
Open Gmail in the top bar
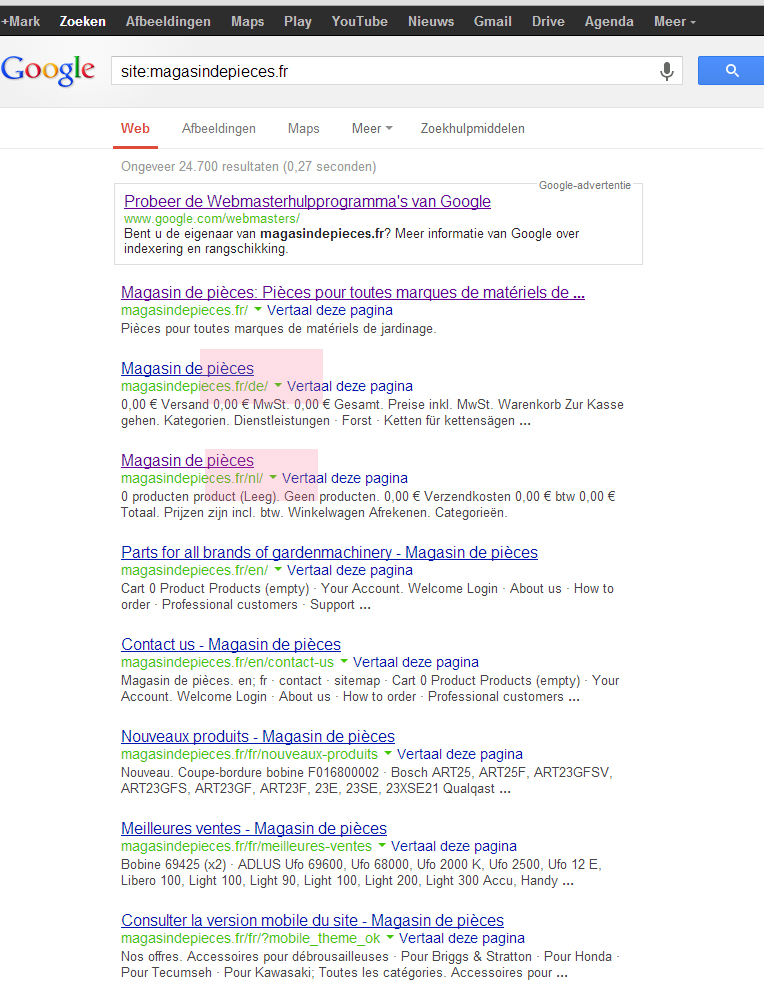tap(493, 21)
